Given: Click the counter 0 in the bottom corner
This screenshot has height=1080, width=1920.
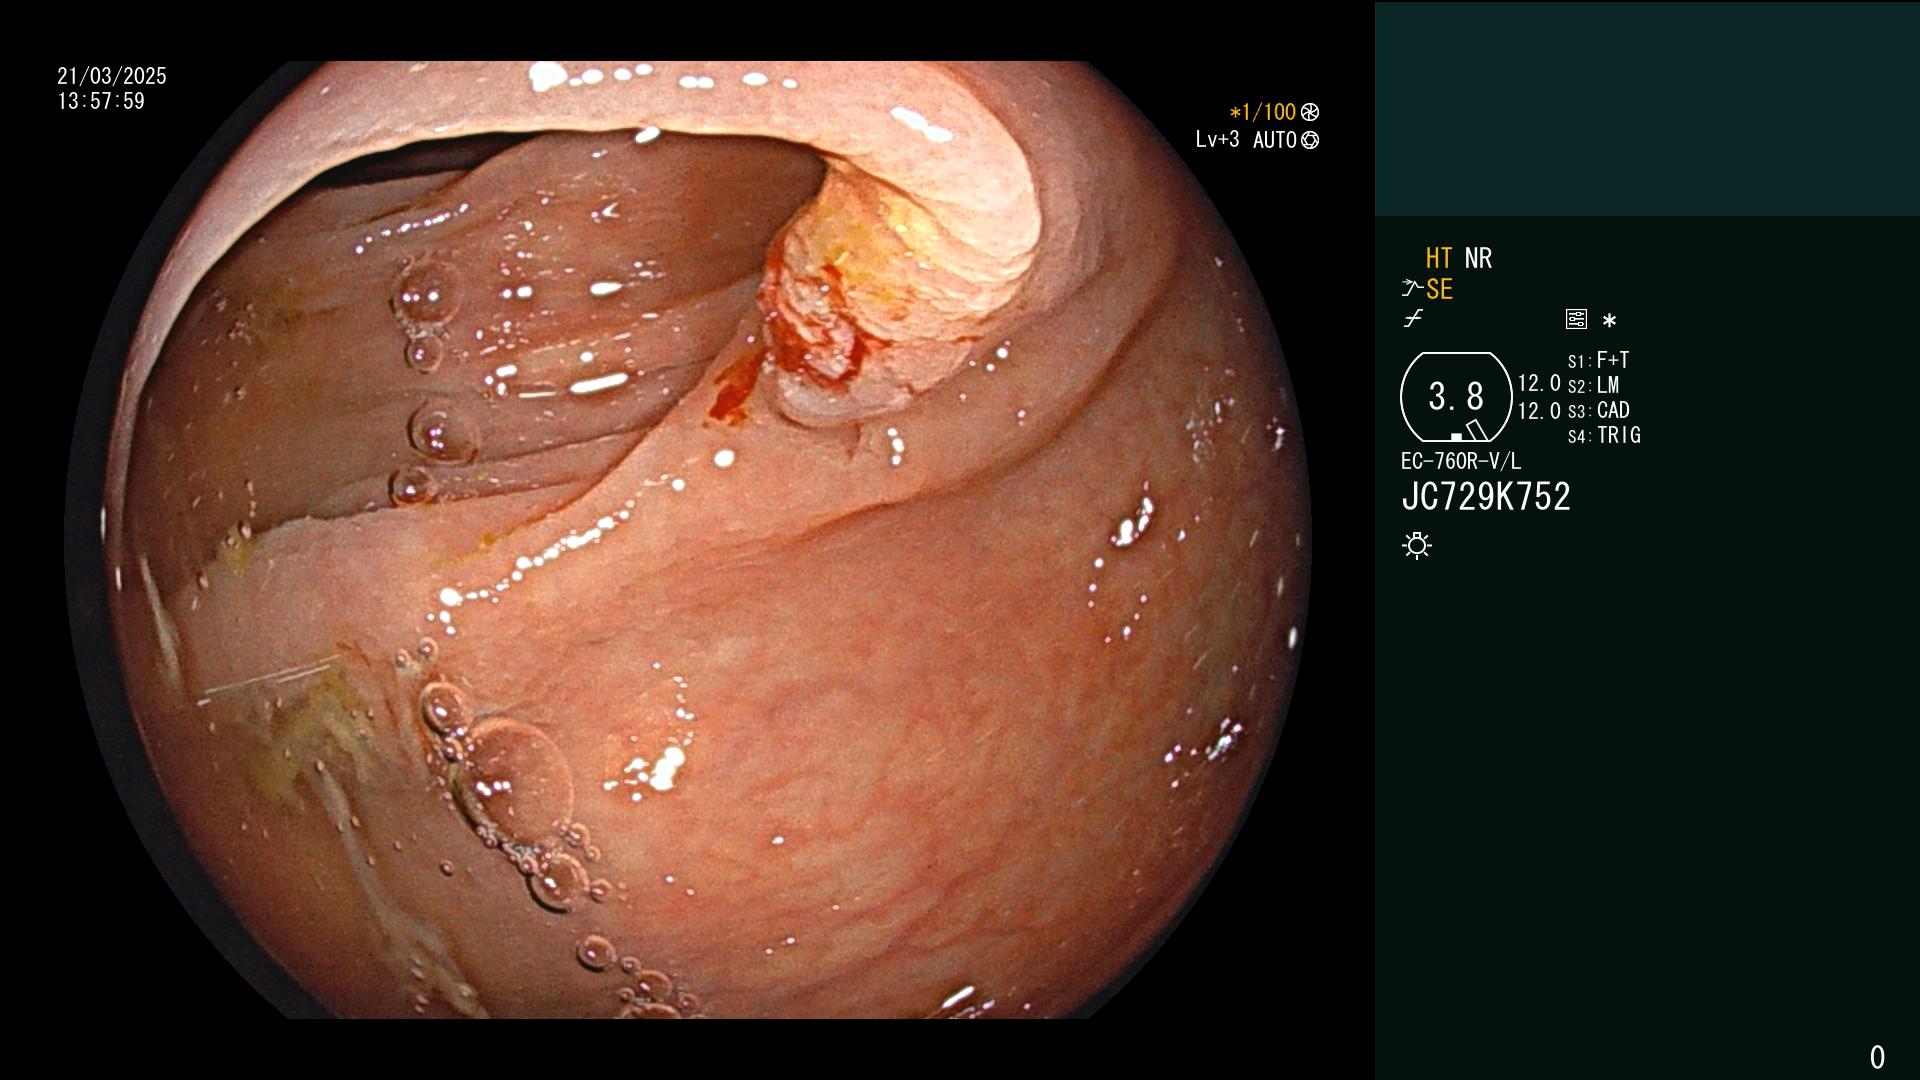Looking at the screenshot, I should point(1877,1057).
